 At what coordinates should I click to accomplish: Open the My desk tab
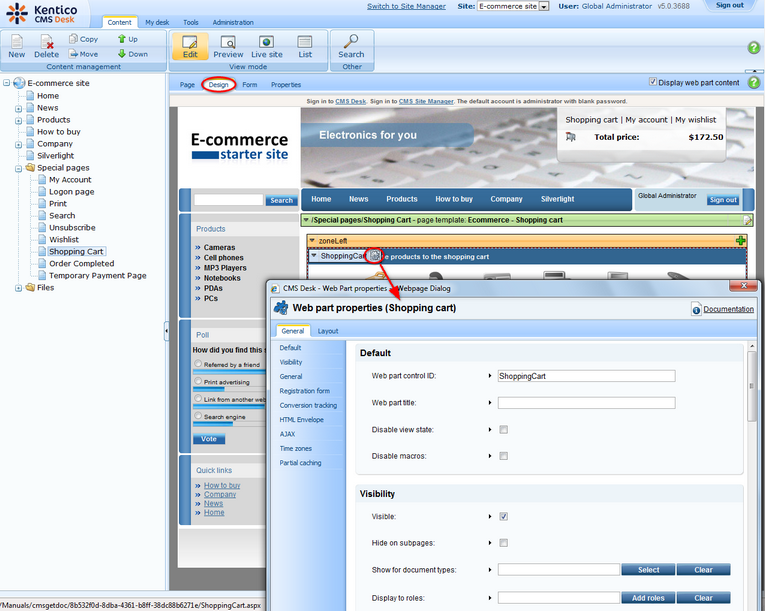click(157, 22)
